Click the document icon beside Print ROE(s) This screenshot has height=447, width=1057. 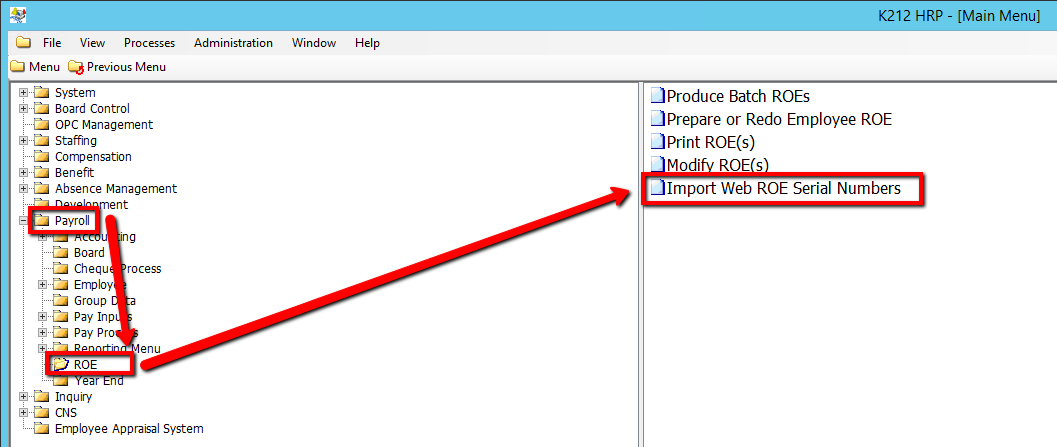(657, 142)
